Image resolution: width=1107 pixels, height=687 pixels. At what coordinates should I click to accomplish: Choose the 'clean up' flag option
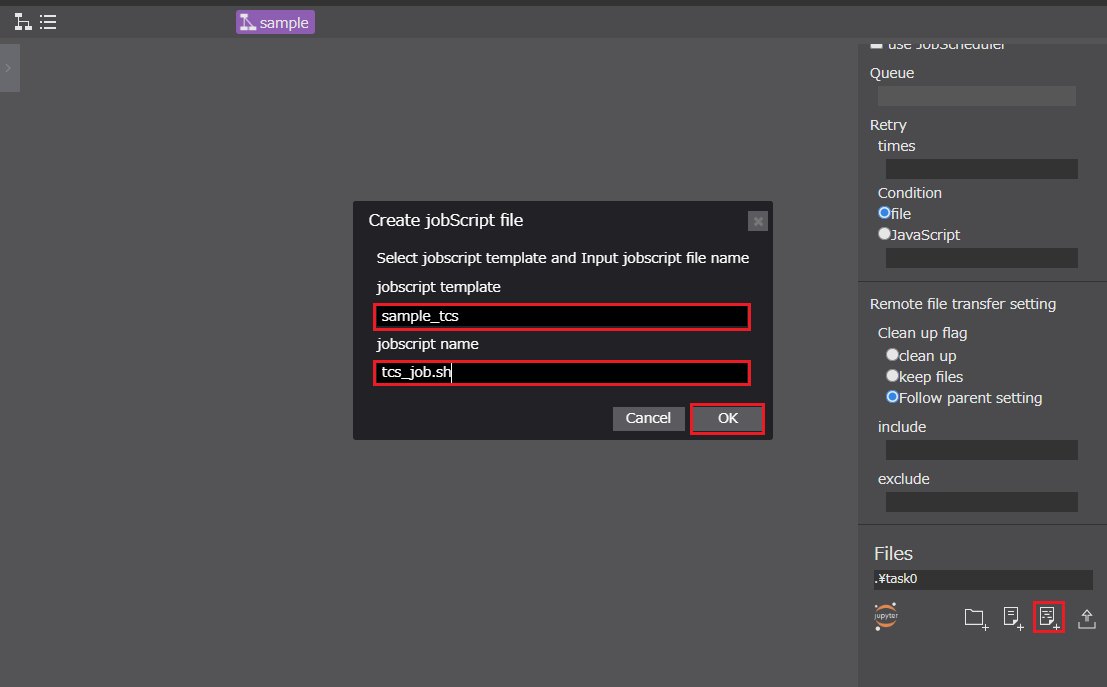click(893, 355)
